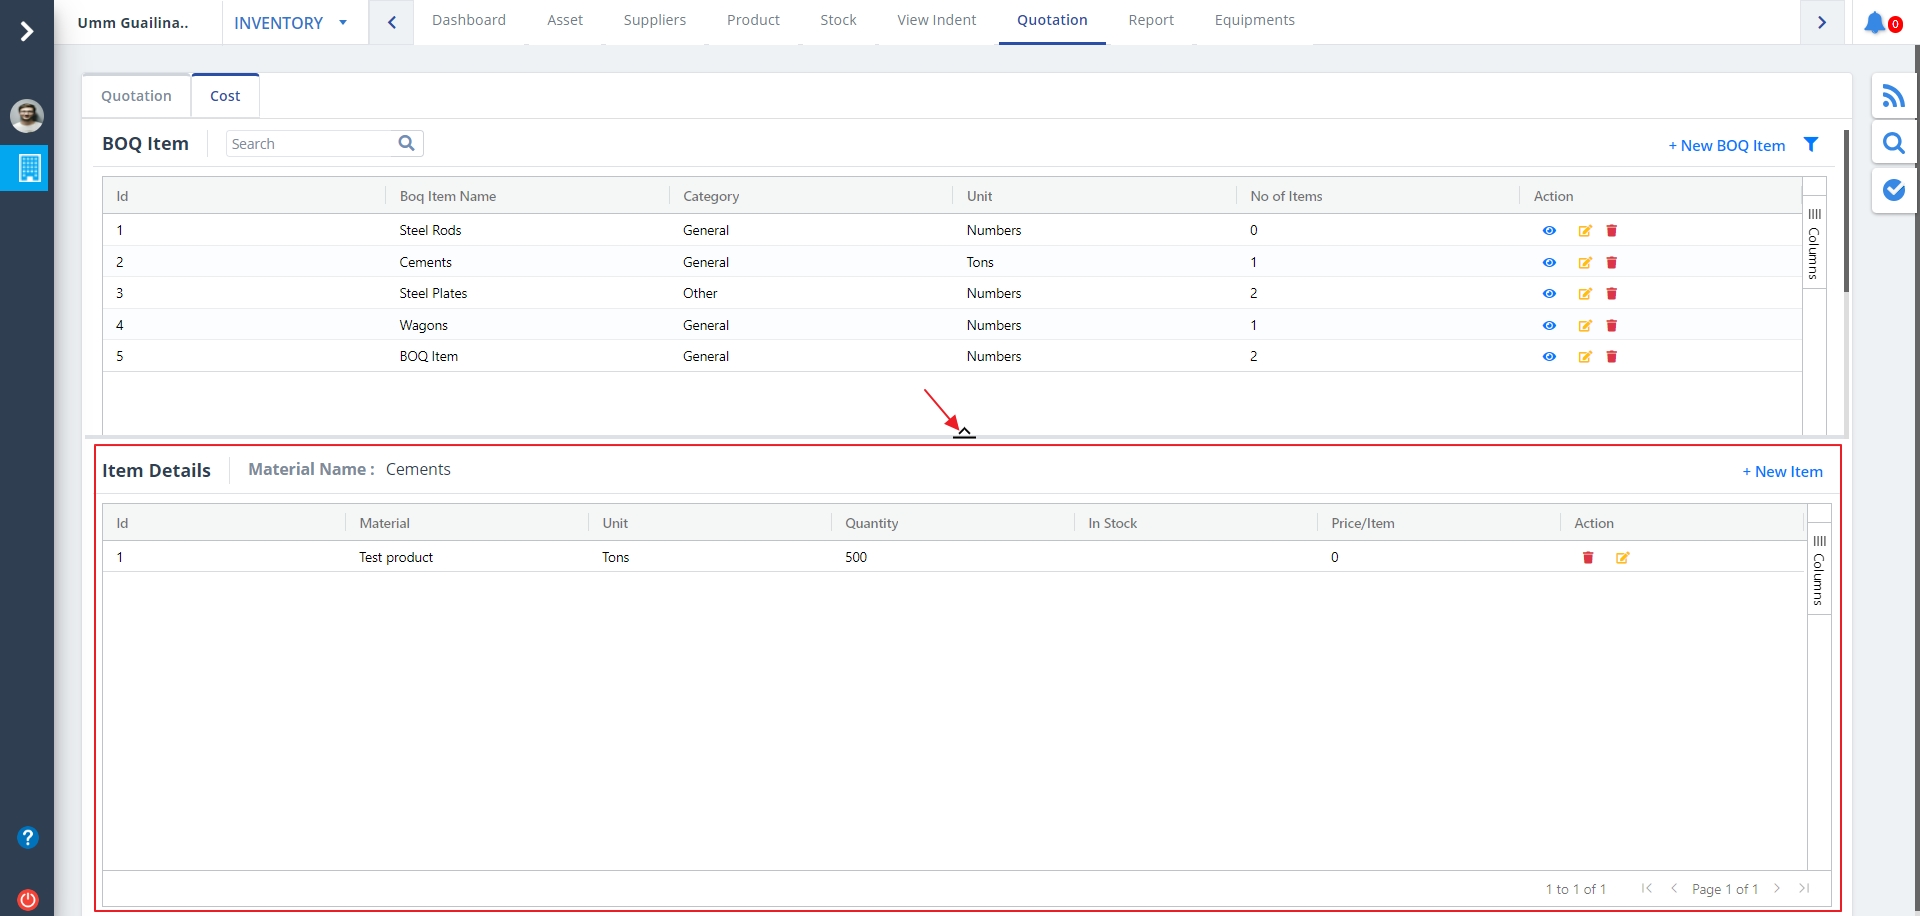Click the red power logout icon
The height and width of the screenshot is (916, 1920).
coord(28,899)
